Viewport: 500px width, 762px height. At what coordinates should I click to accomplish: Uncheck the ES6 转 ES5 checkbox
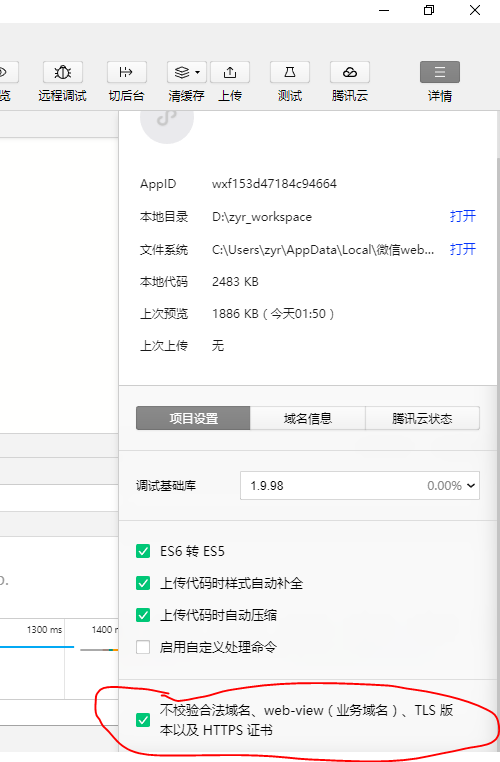[143, 551]
